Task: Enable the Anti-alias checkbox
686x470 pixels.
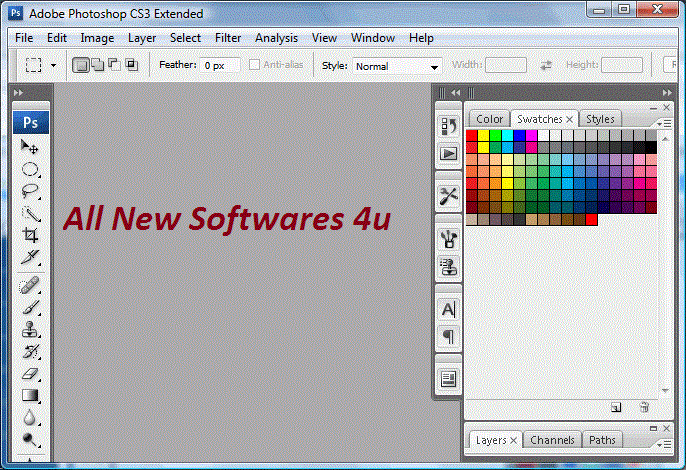Action: [x=254, y=65]
